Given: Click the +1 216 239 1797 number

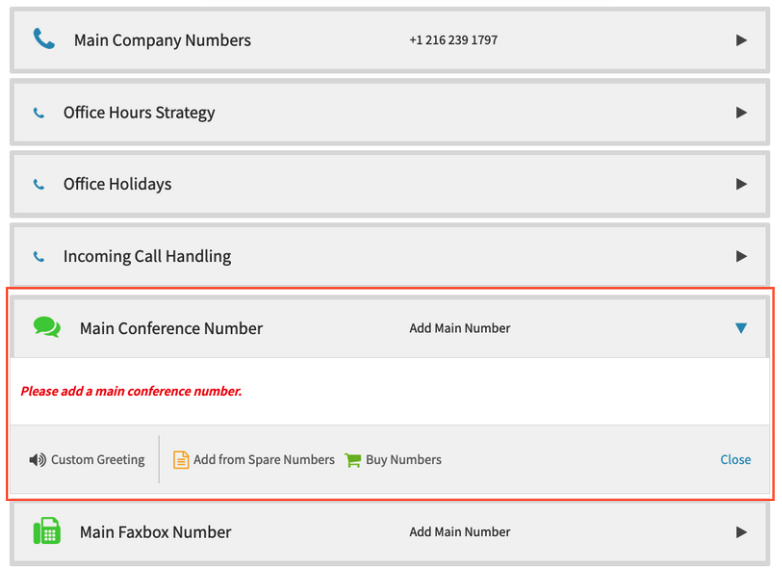Looking at the screenshot, I should coord(453,40).
